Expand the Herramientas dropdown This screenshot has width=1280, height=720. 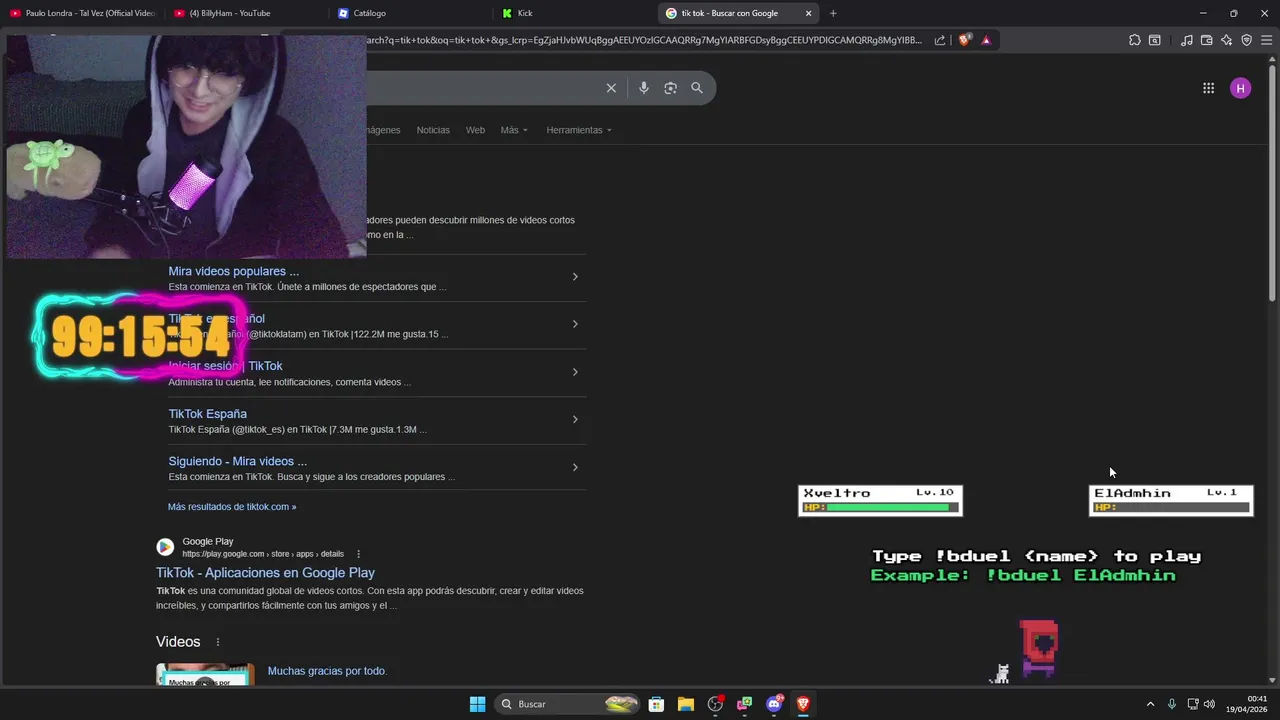point(579,130)
